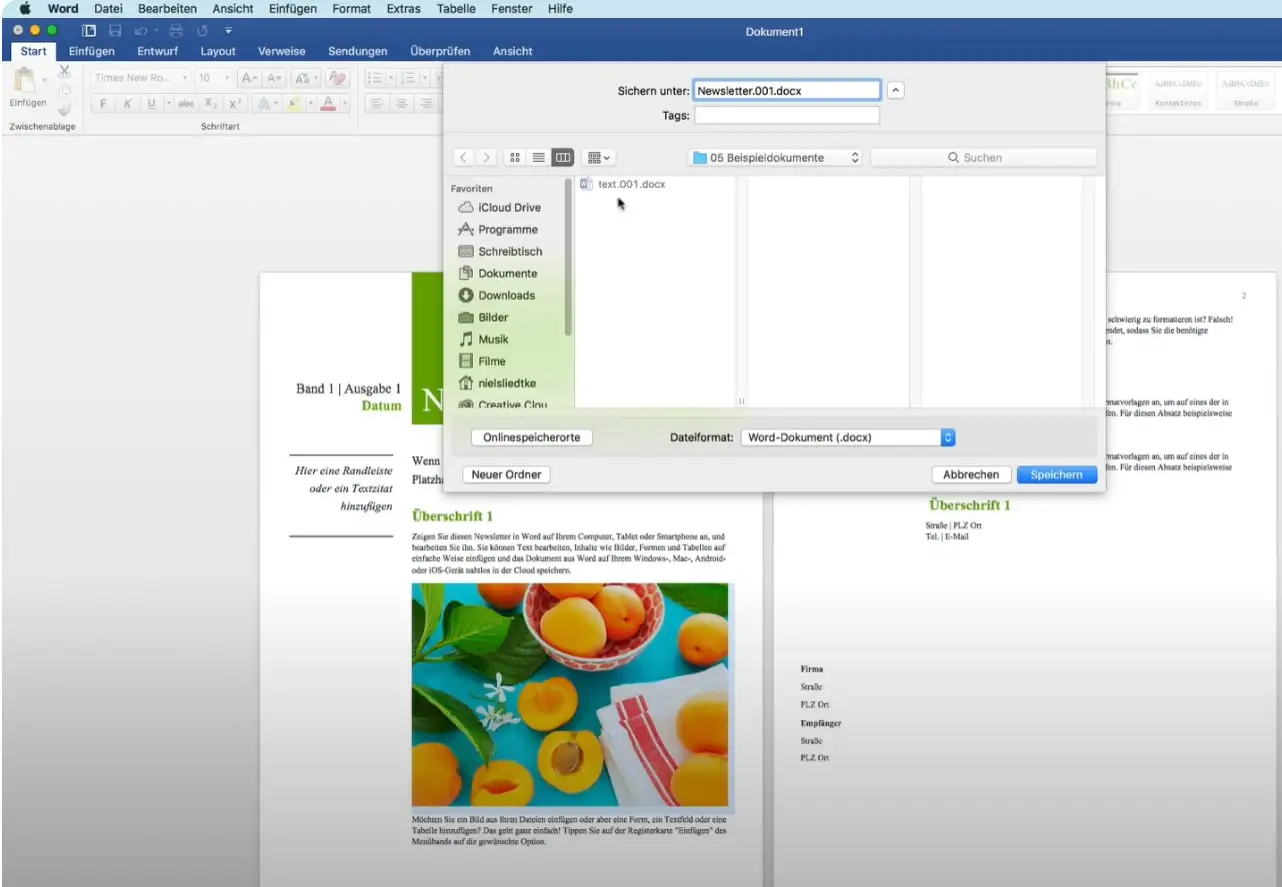Open iCloud Drive in sidebar
Screen dimensions: 1282x887
508,208
